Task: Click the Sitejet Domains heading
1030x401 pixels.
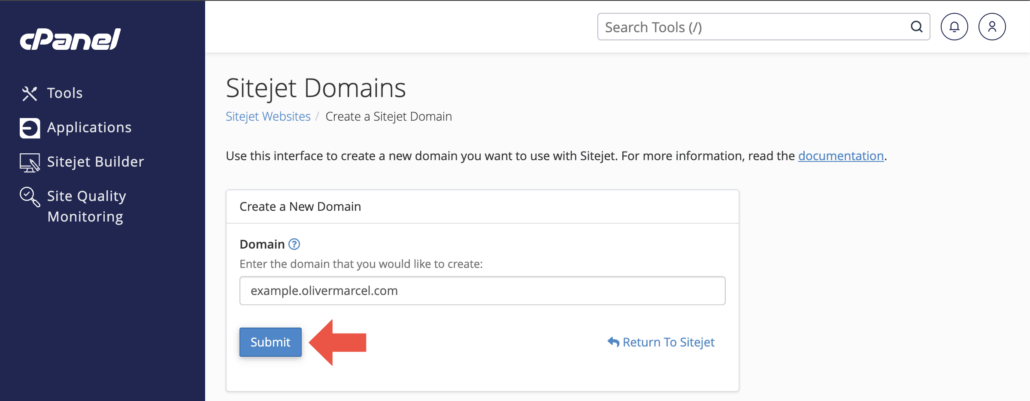Action: [x=315, y=88]
